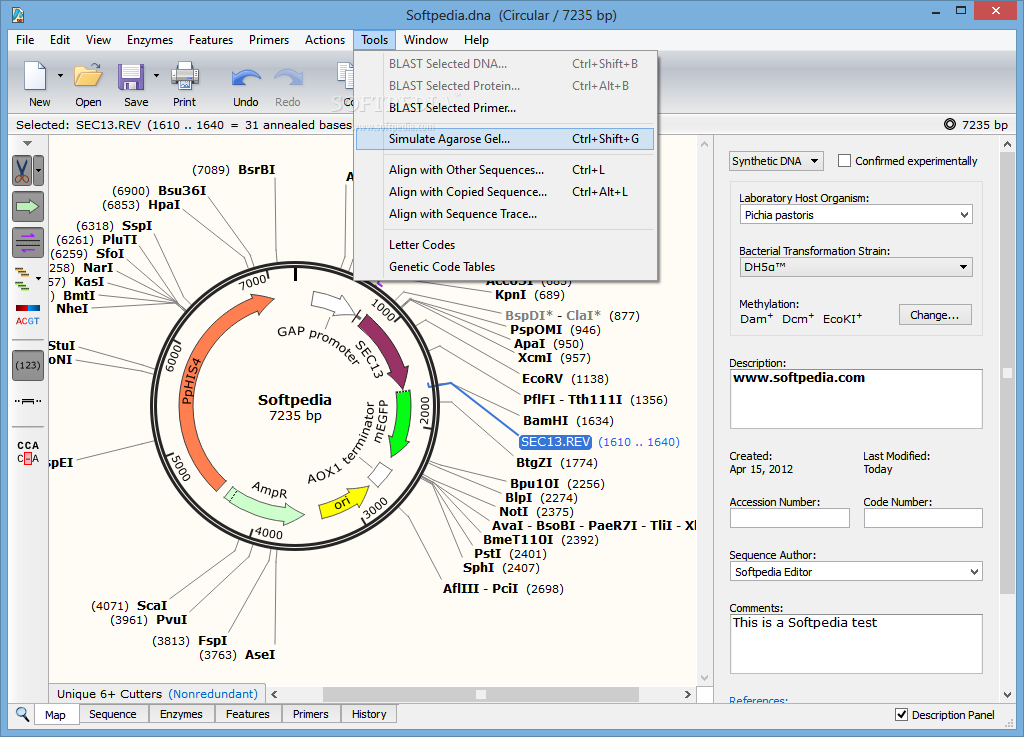Viewport: 1024px width, 737px height.
Task: Click the SEC13.REV primer label
Action: point(555,442)
